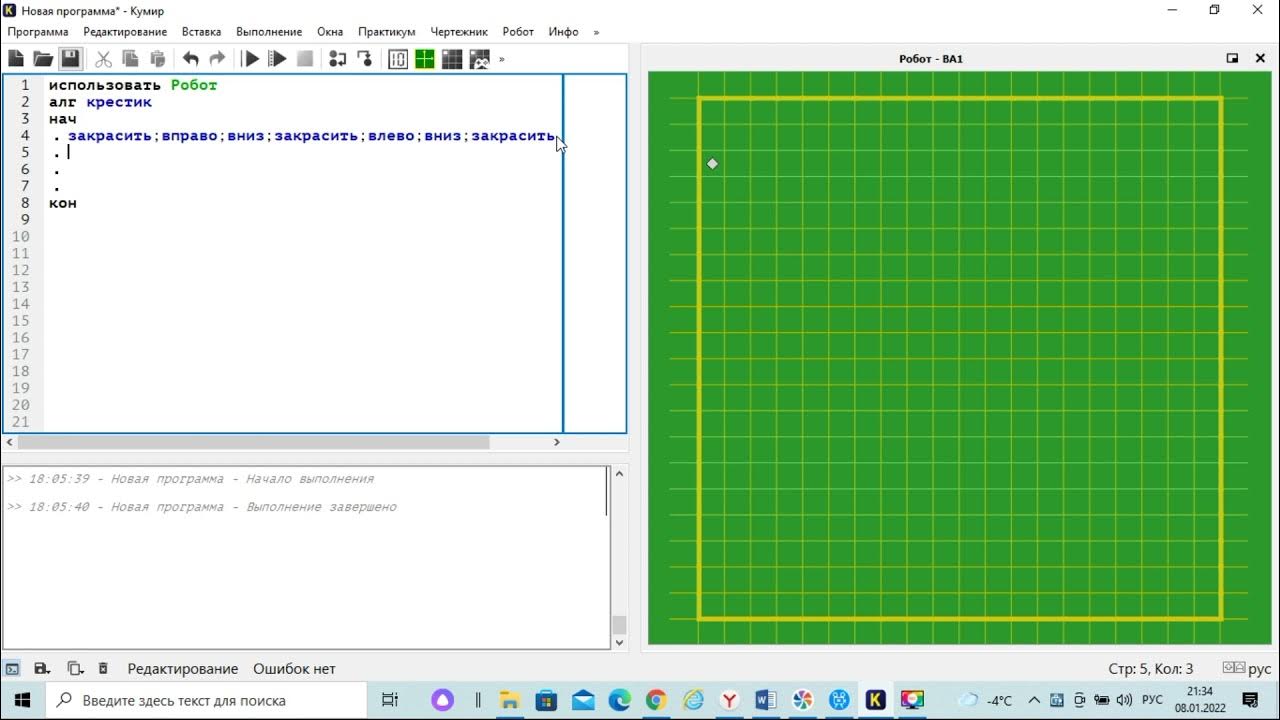Image resolution: width=1280 pixels, height=720 pixels.
Task: Open Kumir app from taskbar
Action: click(875, 700)
